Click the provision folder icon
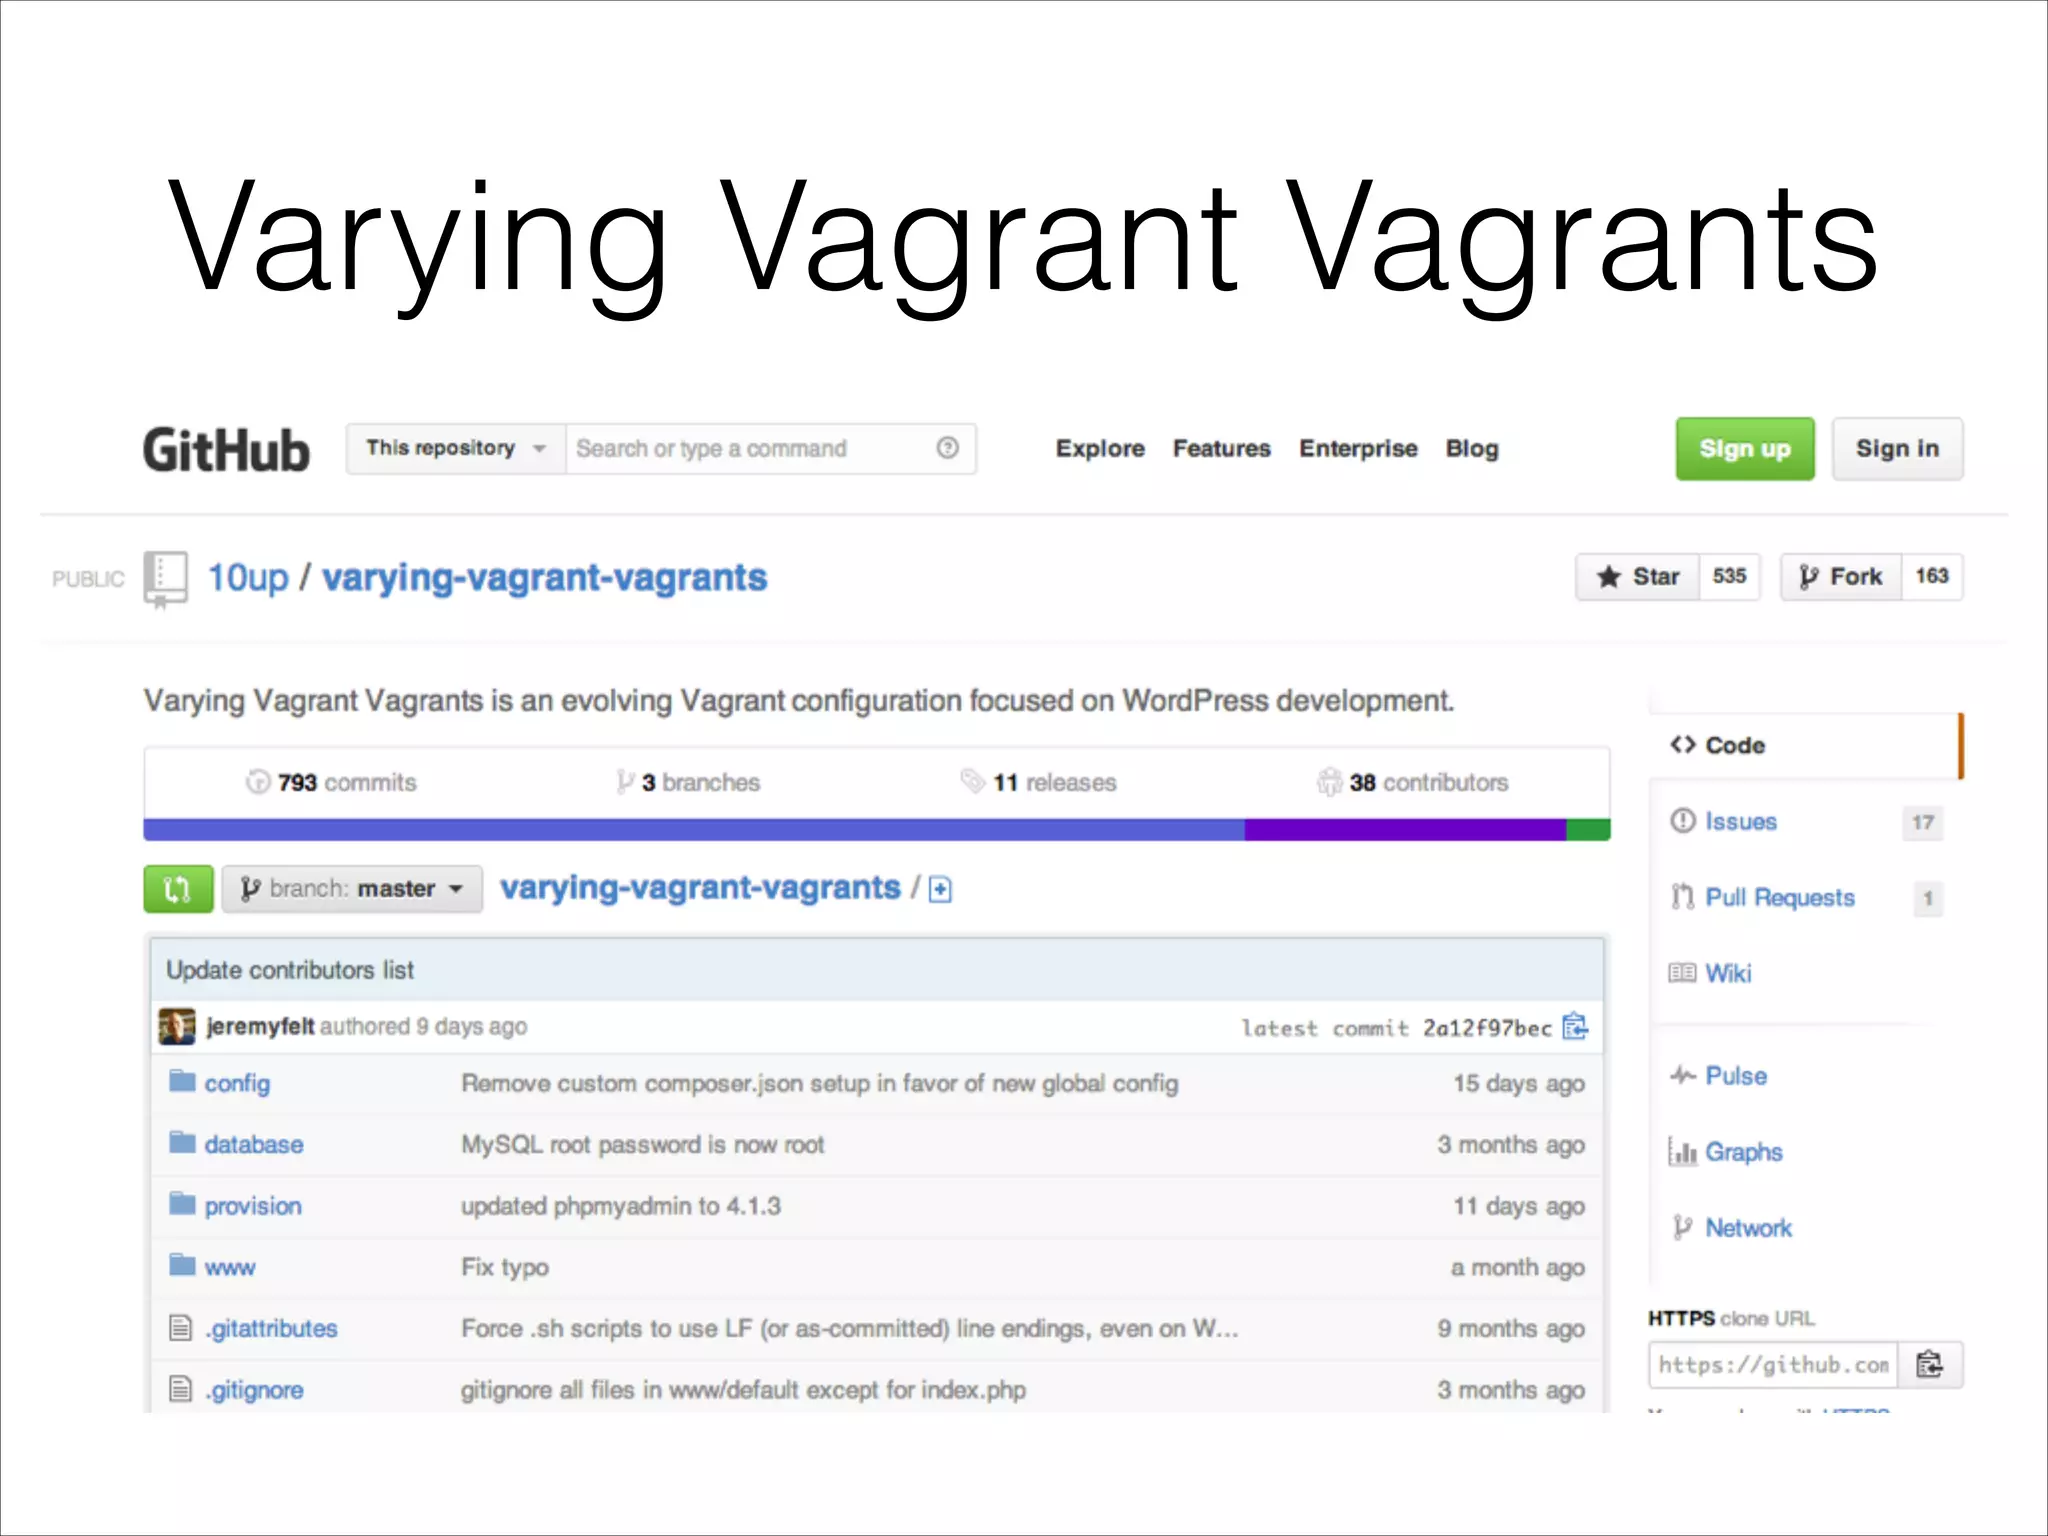The height and width of the screenshot is (1536, 2048). (182, 1203)
